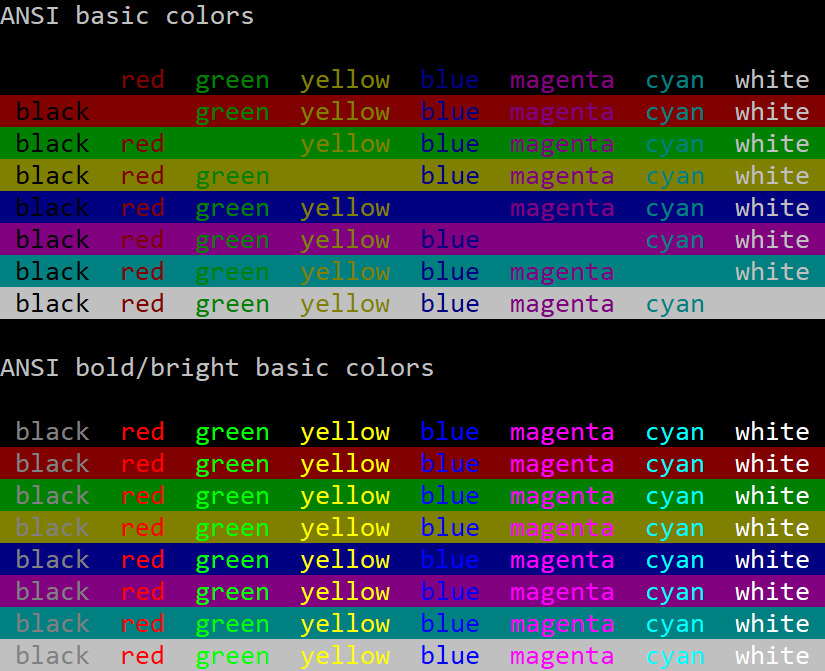Click the blank gap after "cyan" on basic white row
Viewport: 825px width, 671px height.
coord(772,304)
